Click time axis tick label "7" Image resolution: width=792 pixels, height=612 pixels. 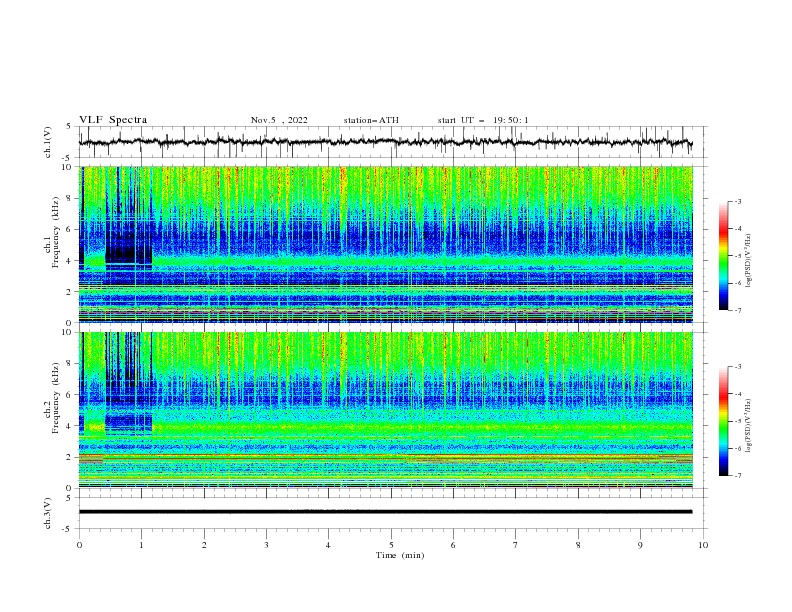pyautogui.click(x=516, y=545)
